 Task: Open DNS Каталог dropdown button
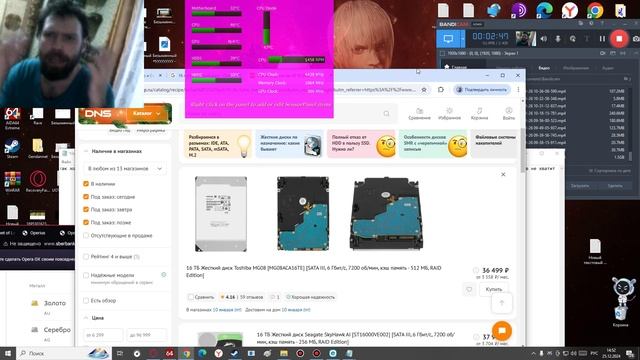point(147,113)
